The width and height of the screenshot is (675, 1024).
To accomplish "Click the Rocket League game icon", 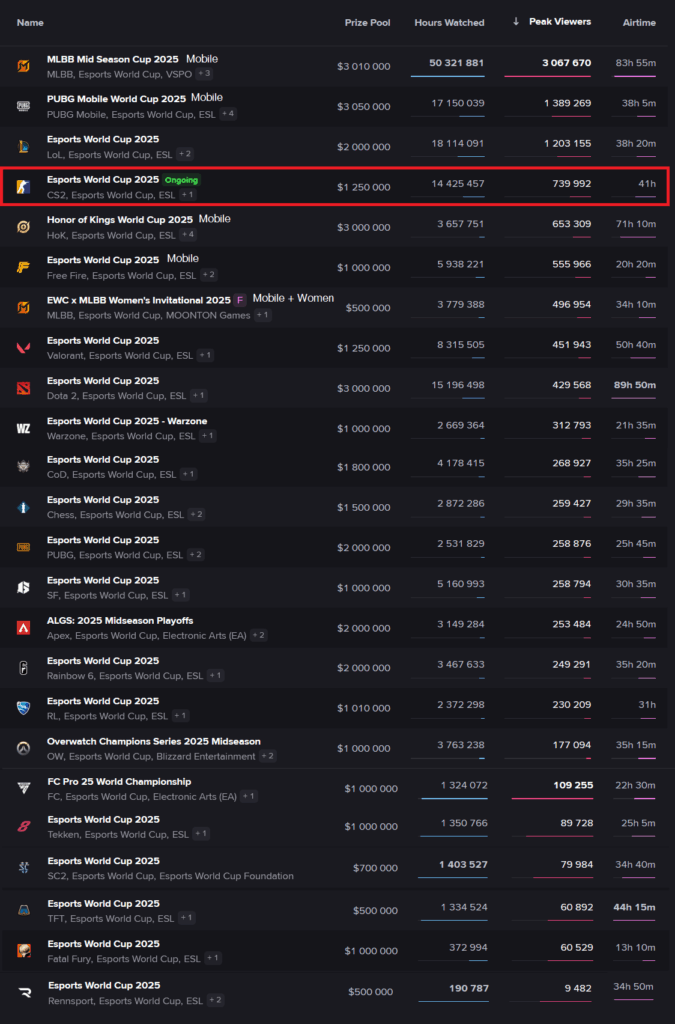I will click(x=24, y=708).
